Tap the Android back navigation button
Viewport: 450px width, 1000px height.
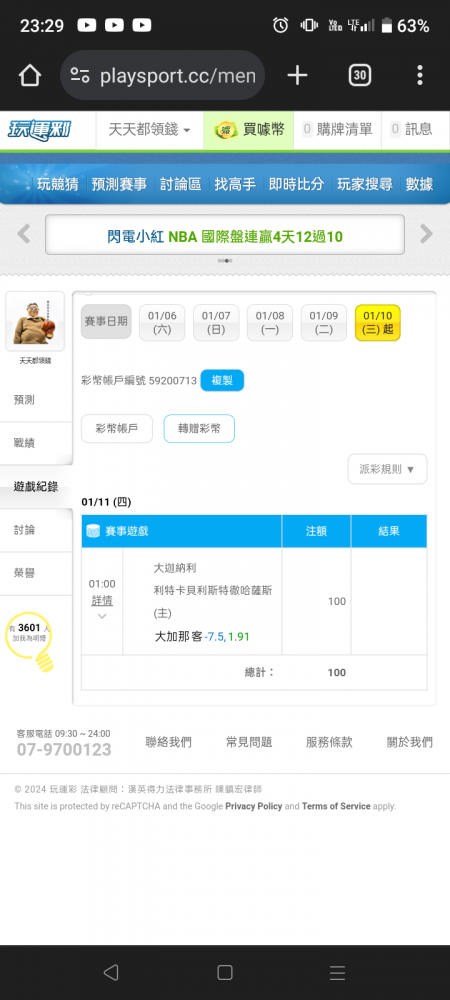111,972
